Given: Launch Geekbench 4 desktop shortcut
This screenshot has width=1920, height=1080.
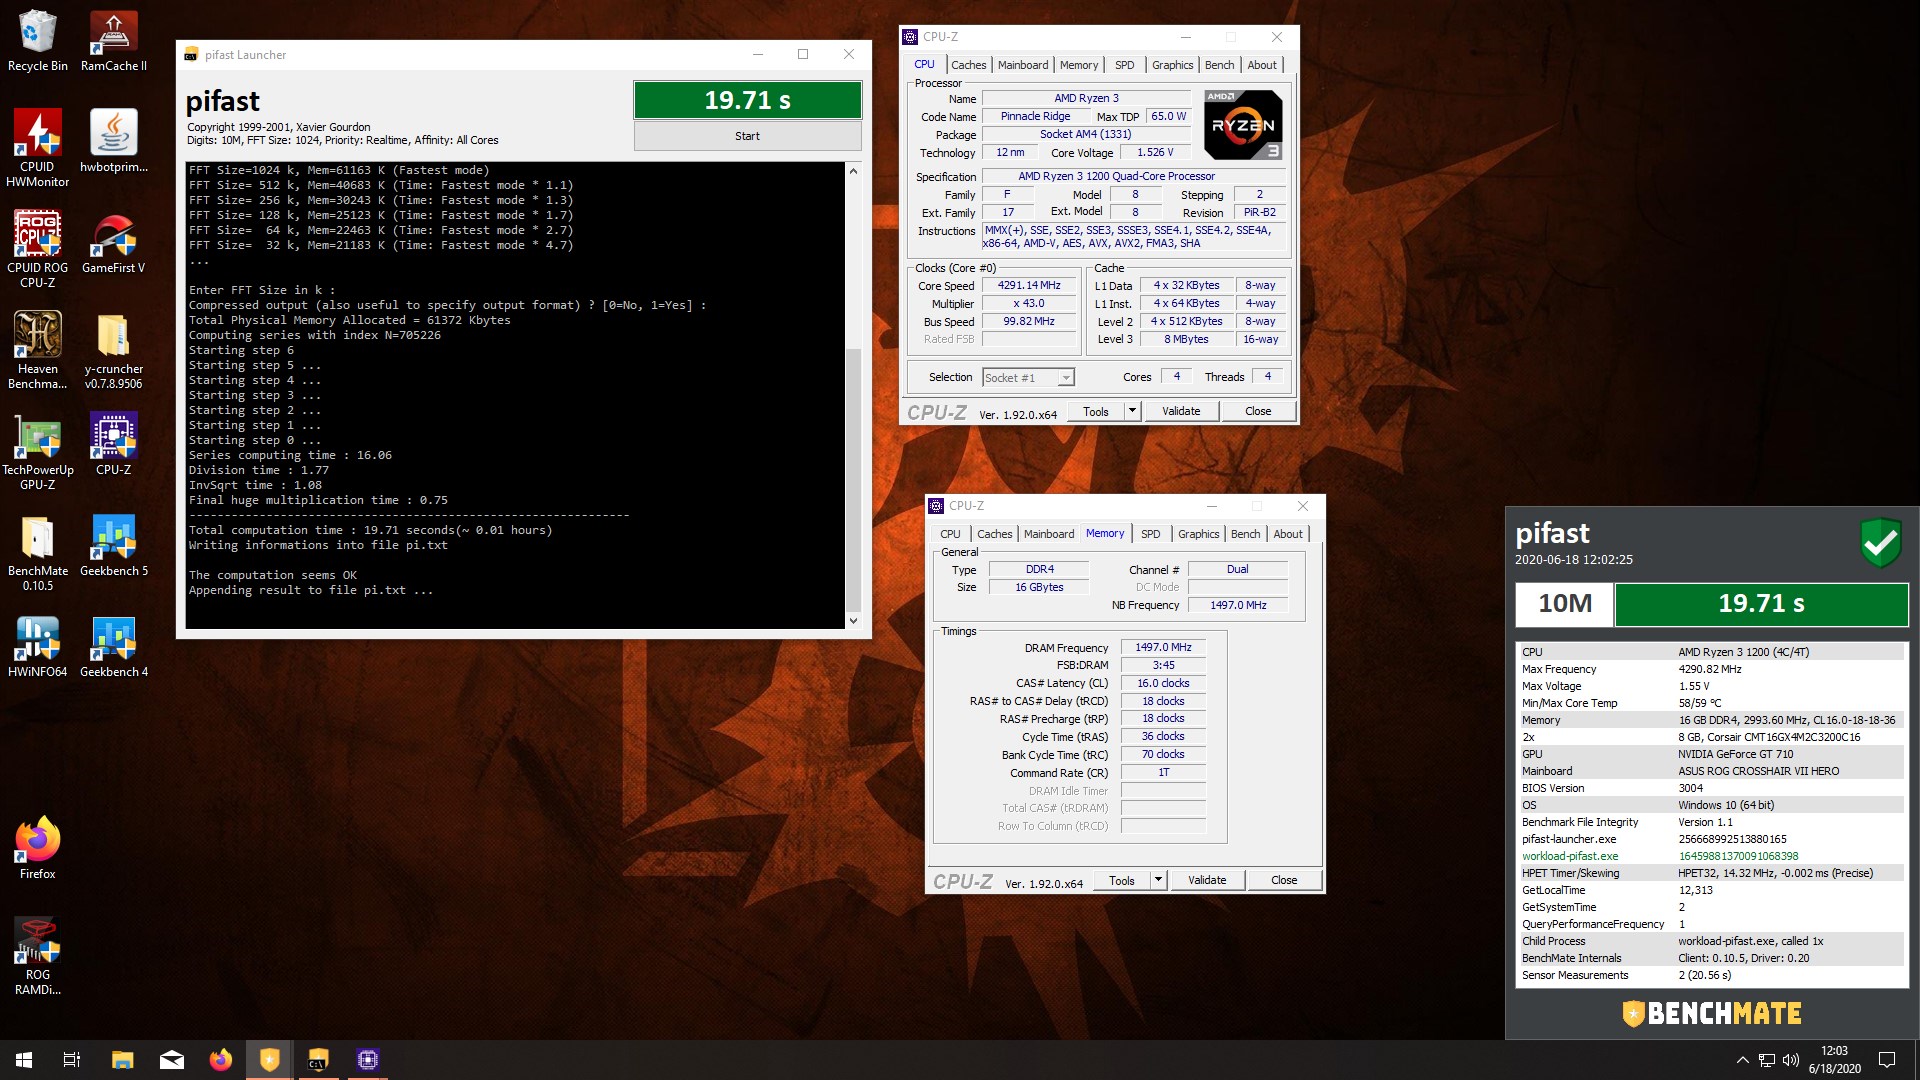Looking at the screenshot, I should [113, 646].
